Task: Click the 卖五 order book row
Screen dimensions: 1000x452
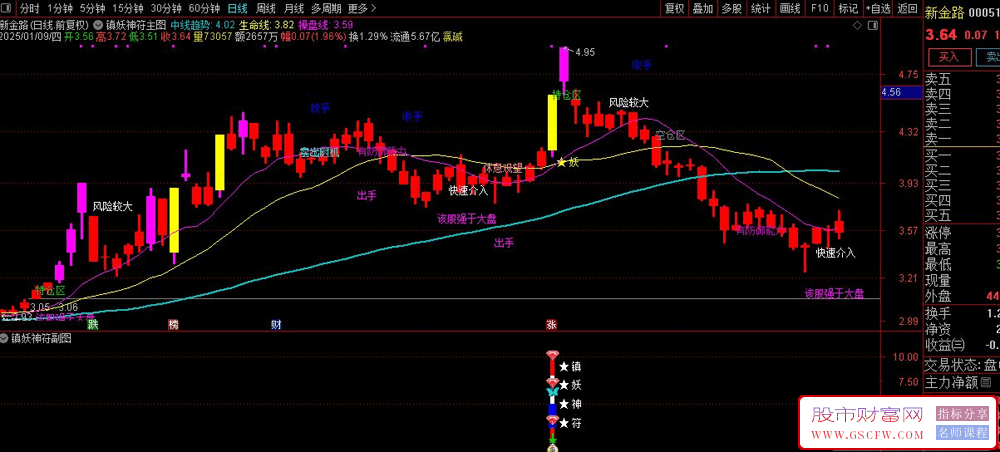Action: [x=962, y=79]
